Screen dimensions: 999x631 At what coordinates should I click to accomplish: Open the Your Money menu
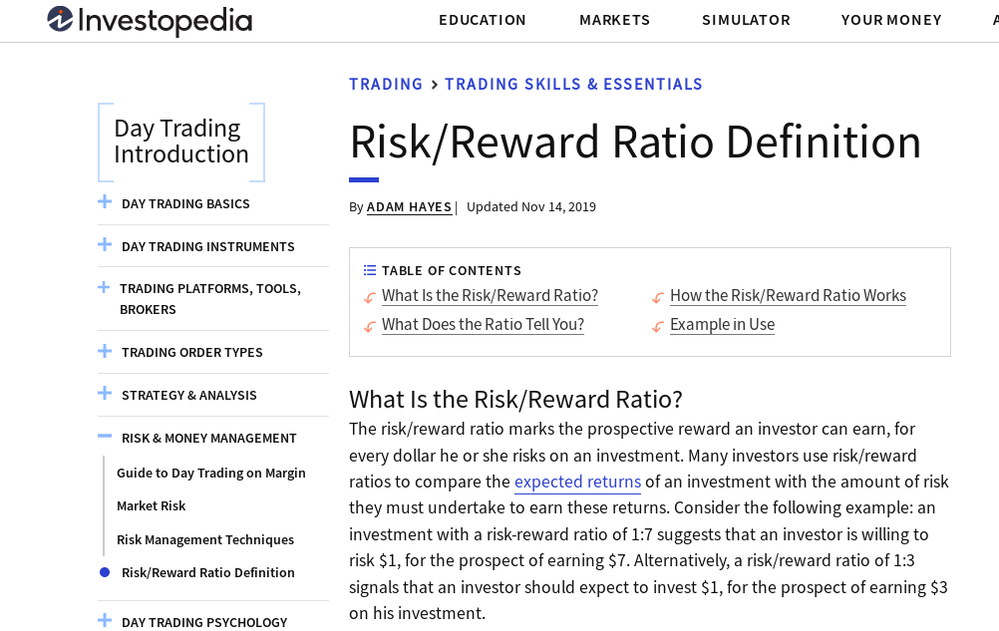pyautogui.click(x=891, y=20)
